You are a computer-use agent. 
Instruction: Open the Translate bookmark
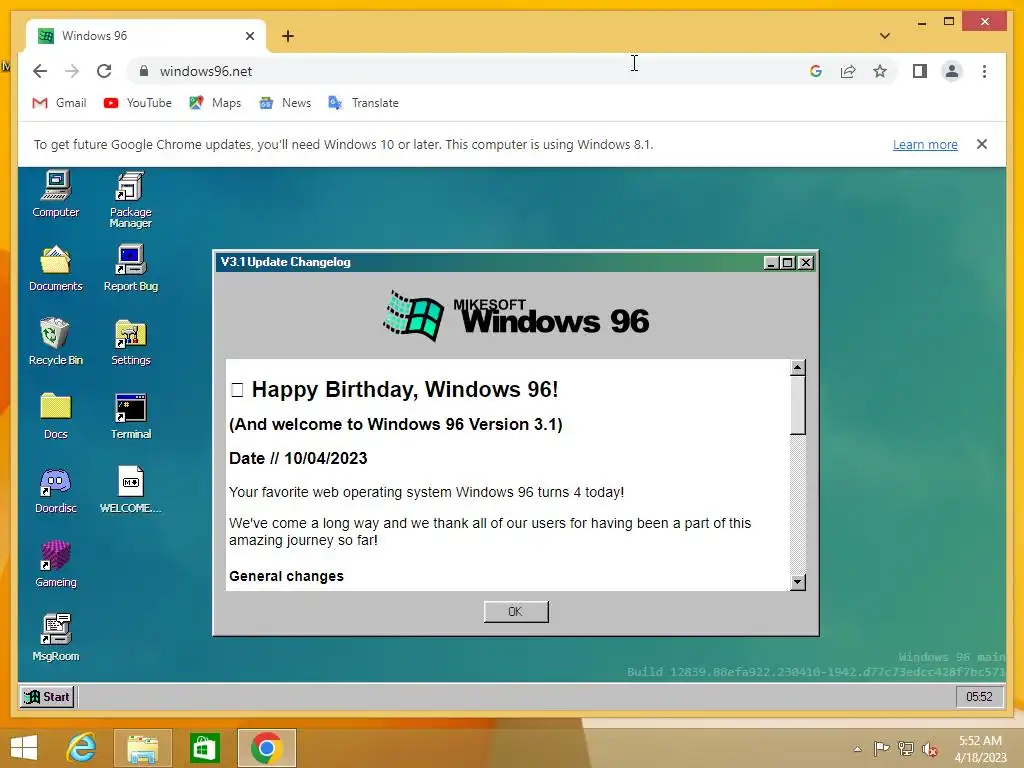363,103
